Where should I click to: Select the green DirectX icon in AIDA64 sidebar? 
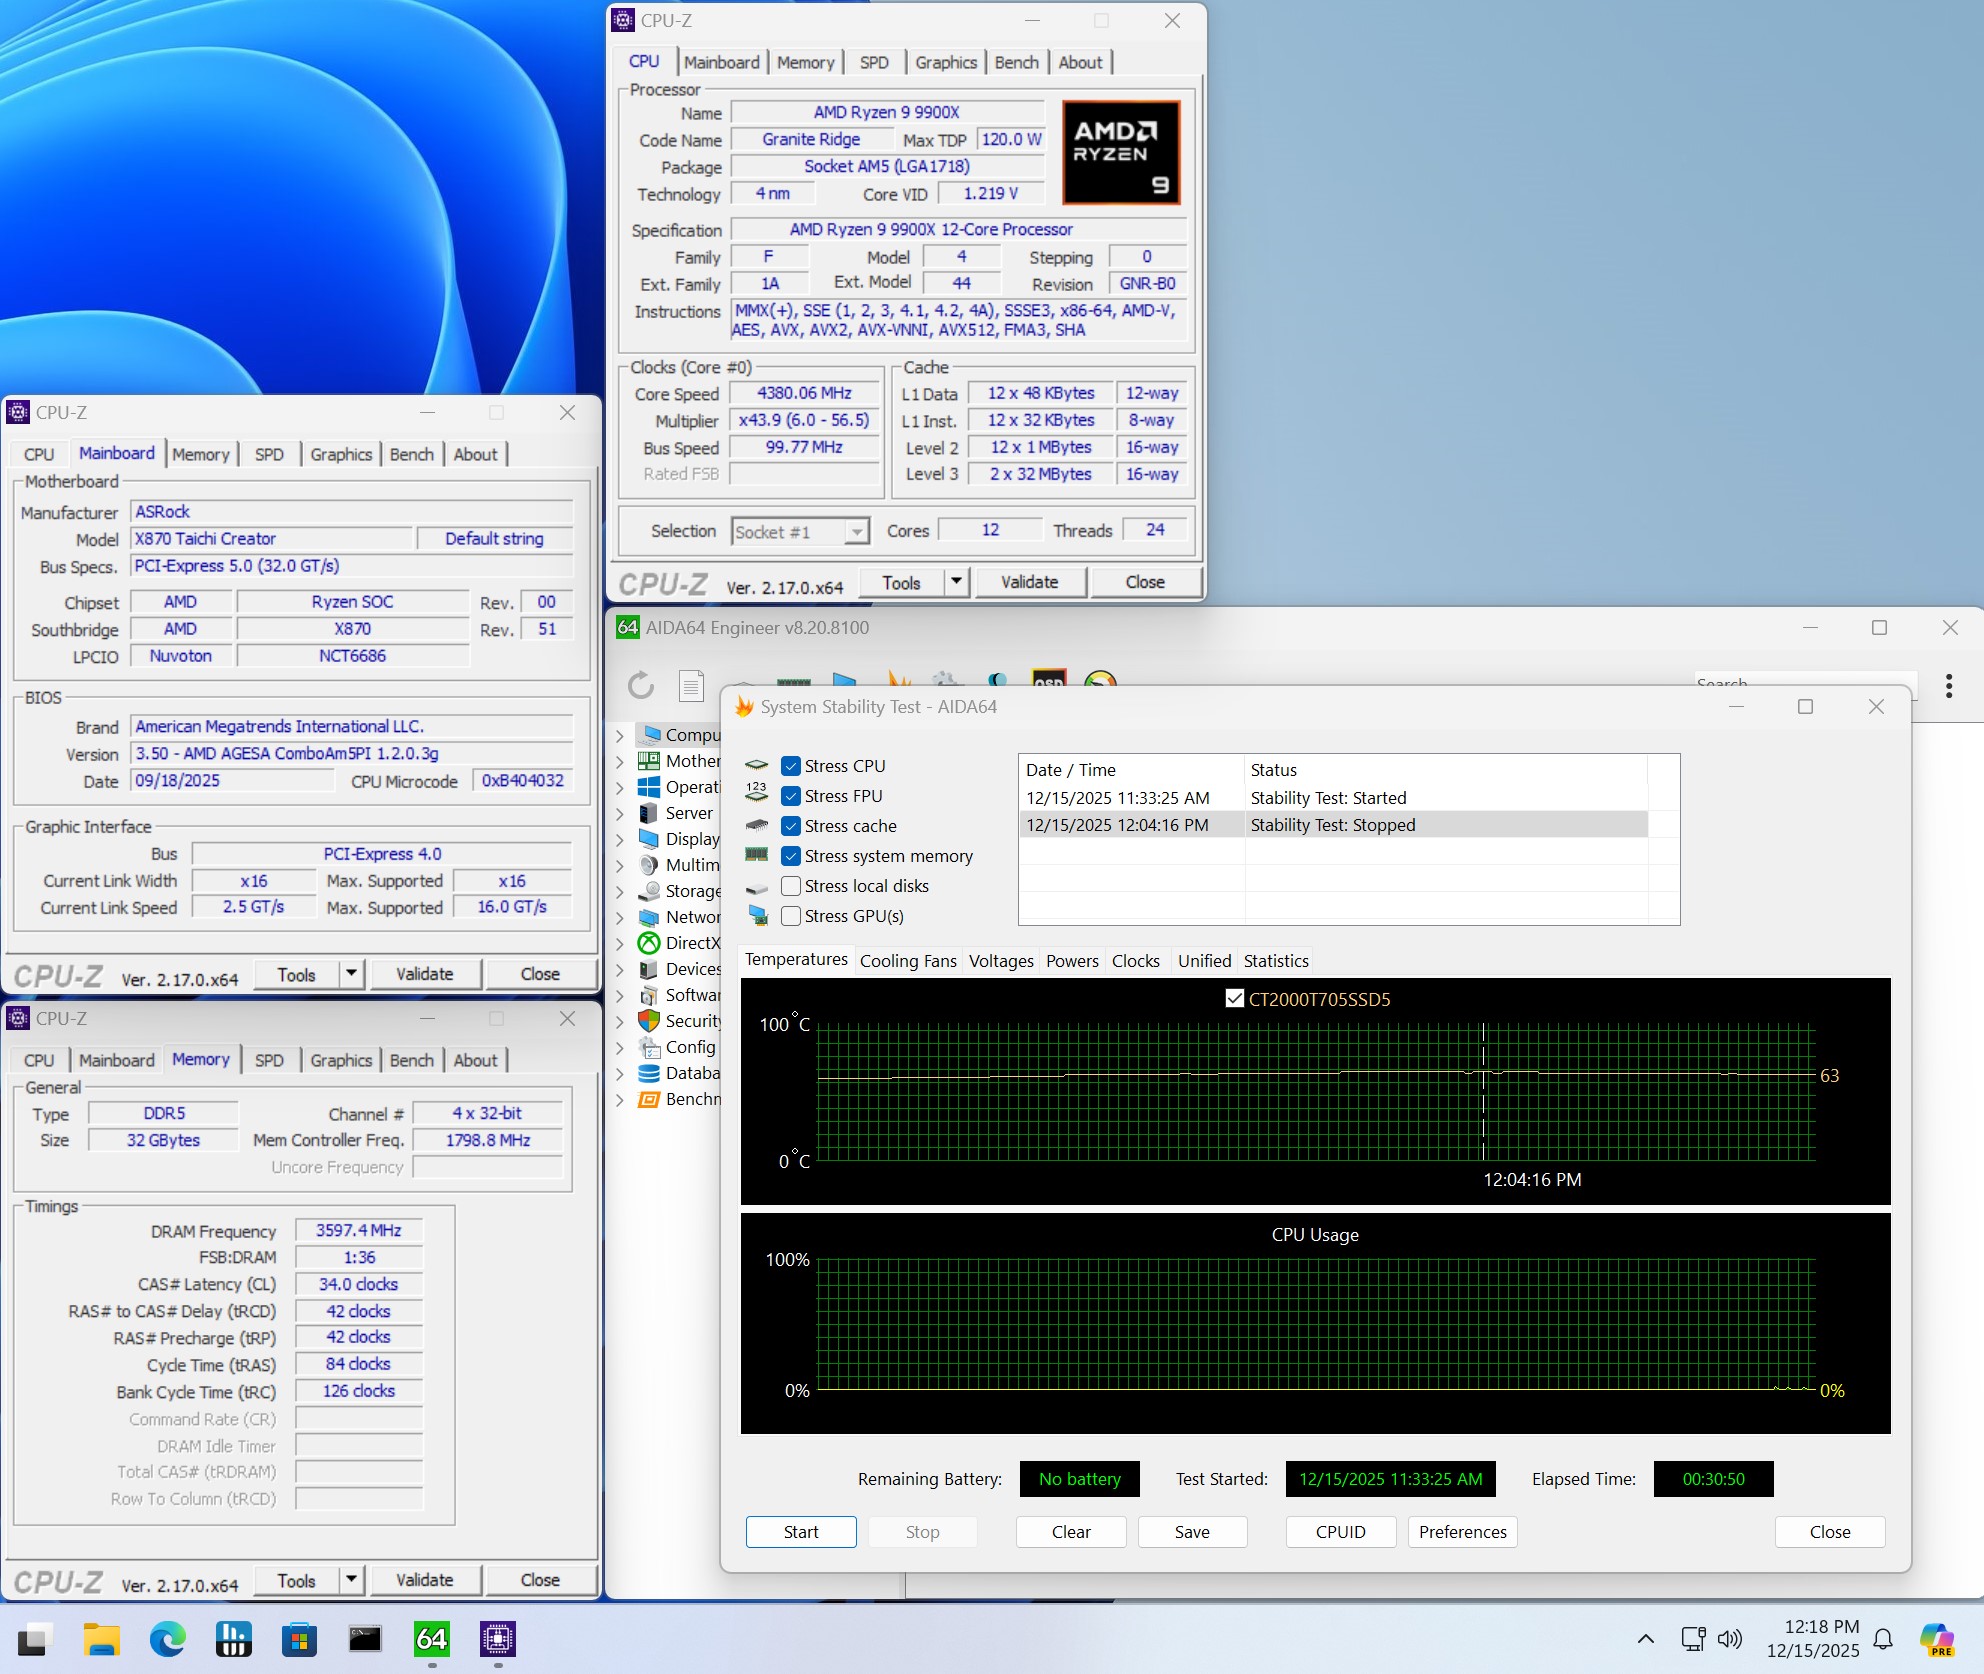coord(649,942)
